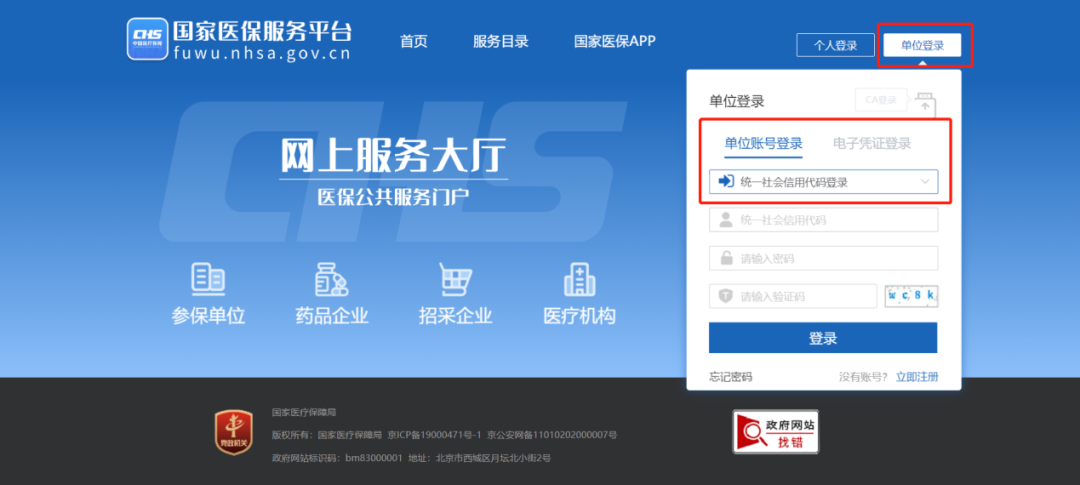
Task: Click the 药品企业 pharmaceutical company icon
Action: [331, 280]
